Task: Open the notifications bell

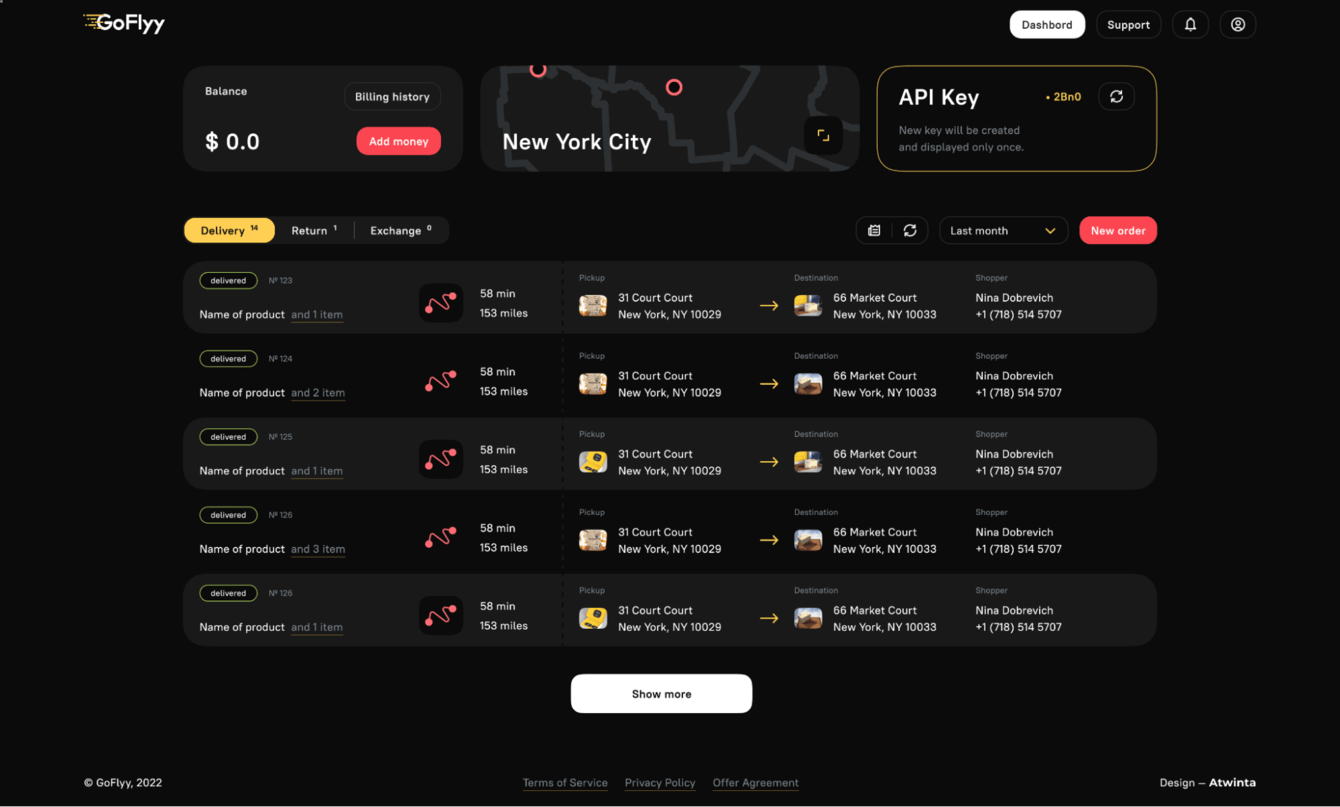Action: pos(1190,25)
